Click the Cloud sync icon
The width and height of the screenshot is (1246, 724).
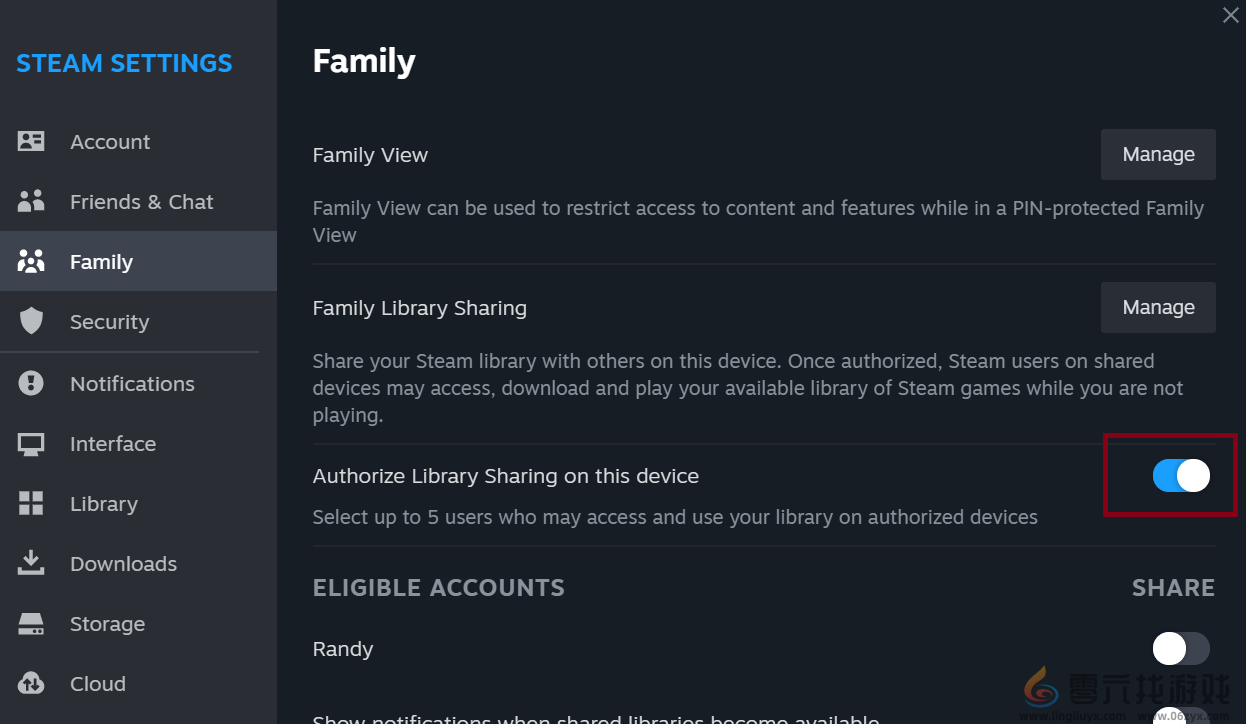[x=31, y=683]
